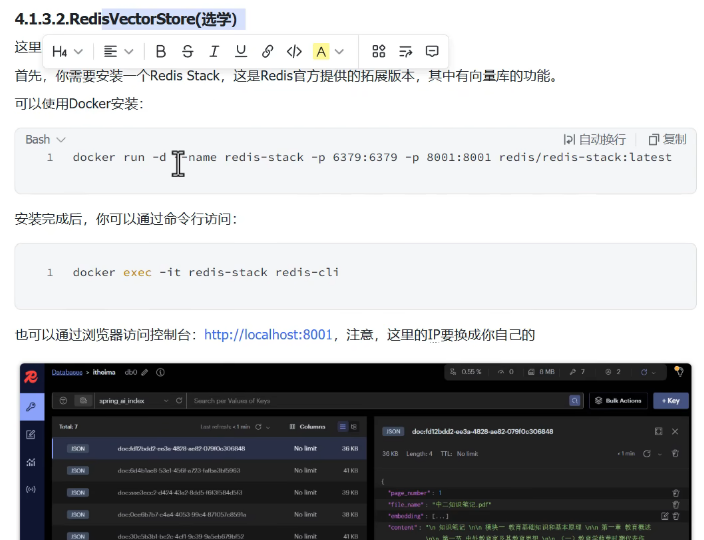Click the Databases breadcrumb in Redis image
This screenshot has height=540, width=704.
tap(67, 372)
